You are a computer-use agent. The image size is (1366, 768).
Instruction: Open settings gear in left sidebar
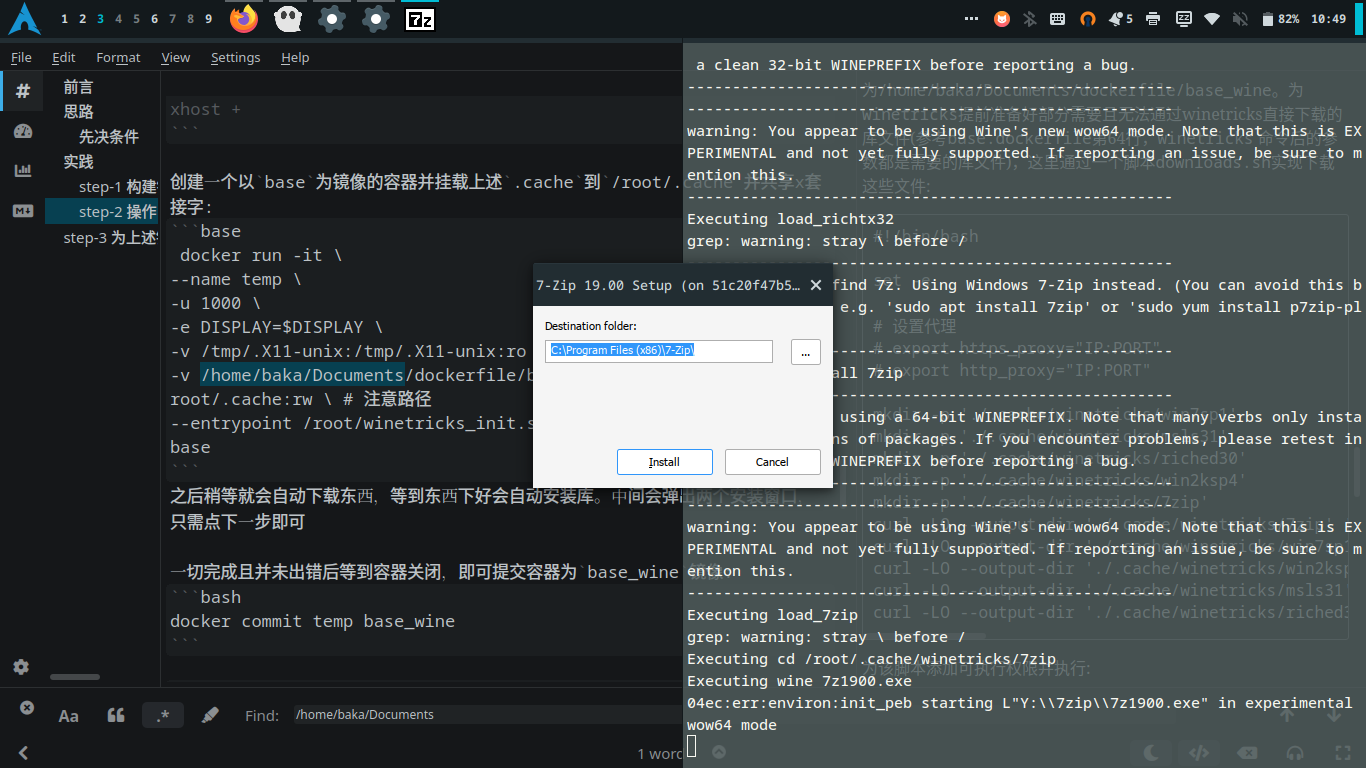click(x=21, y=667)
